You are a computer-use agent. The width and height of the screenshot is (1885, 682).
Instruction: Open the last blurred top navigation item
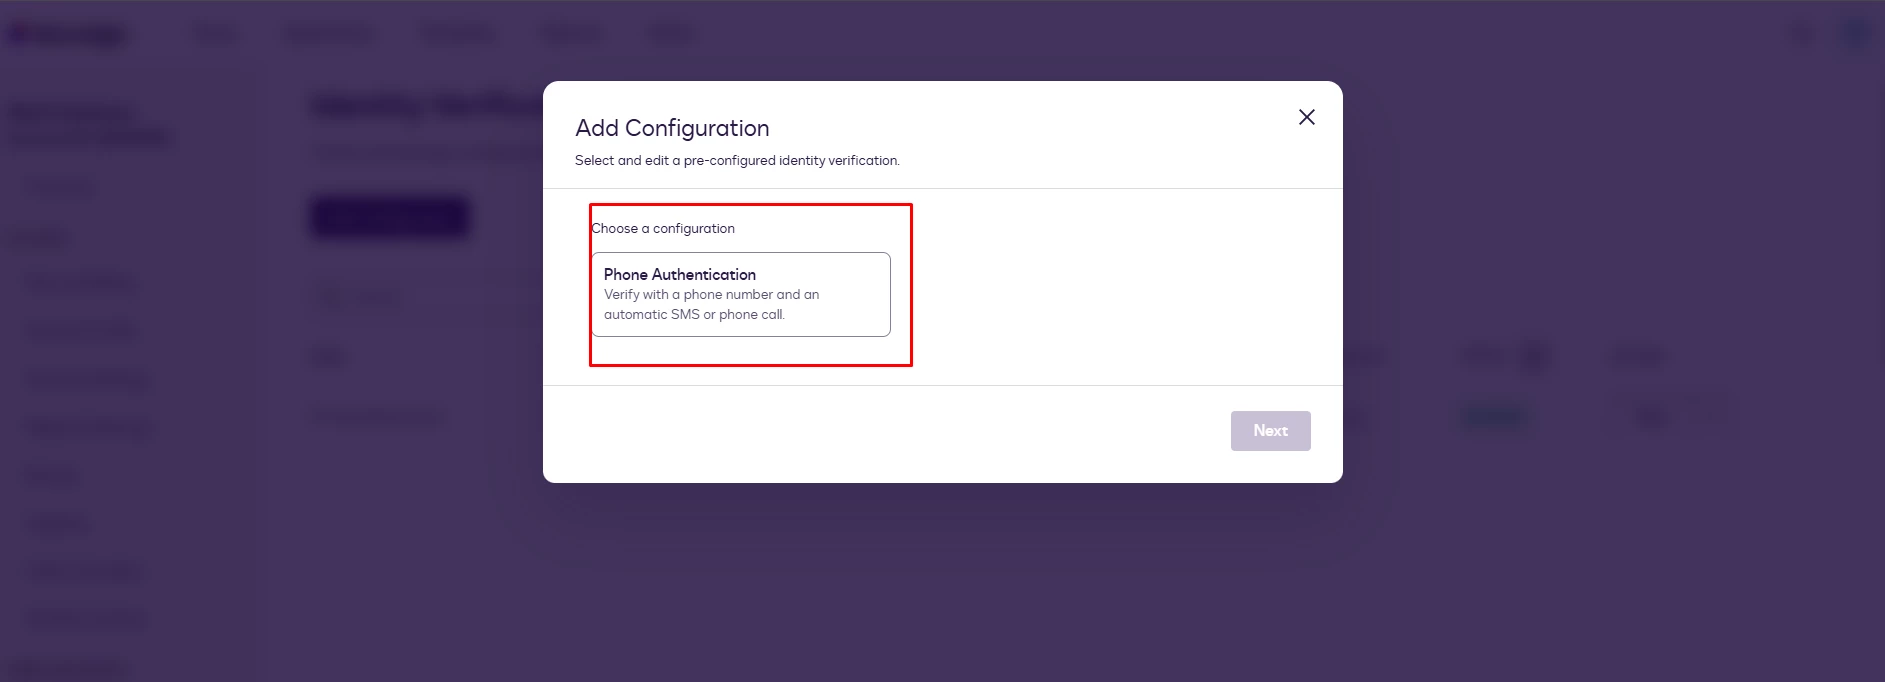pyautogui.click(x=672, y=35)
